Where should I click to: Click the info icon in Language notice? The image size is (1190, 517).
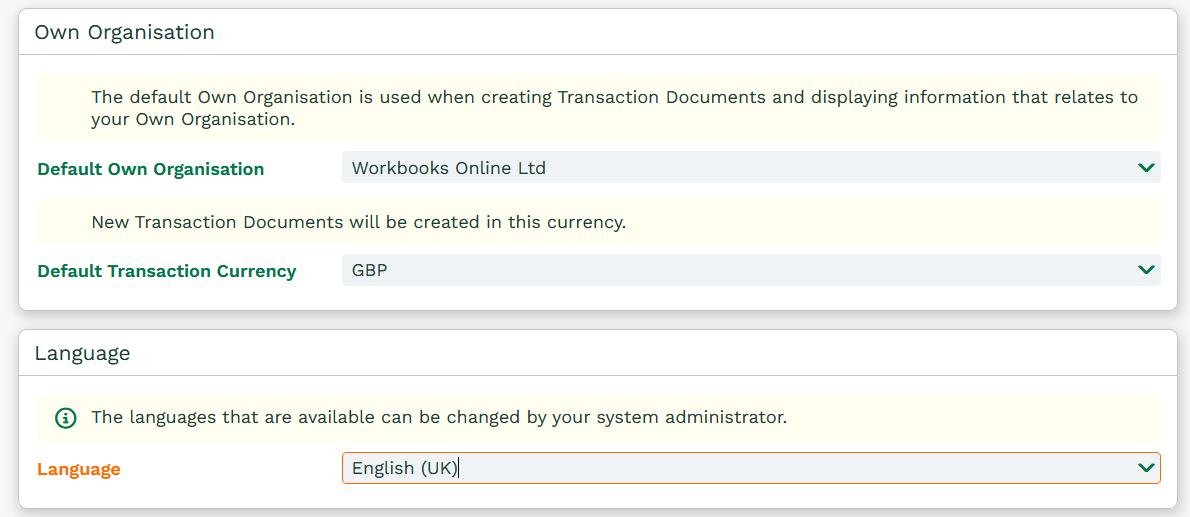(x=65, y=417)
